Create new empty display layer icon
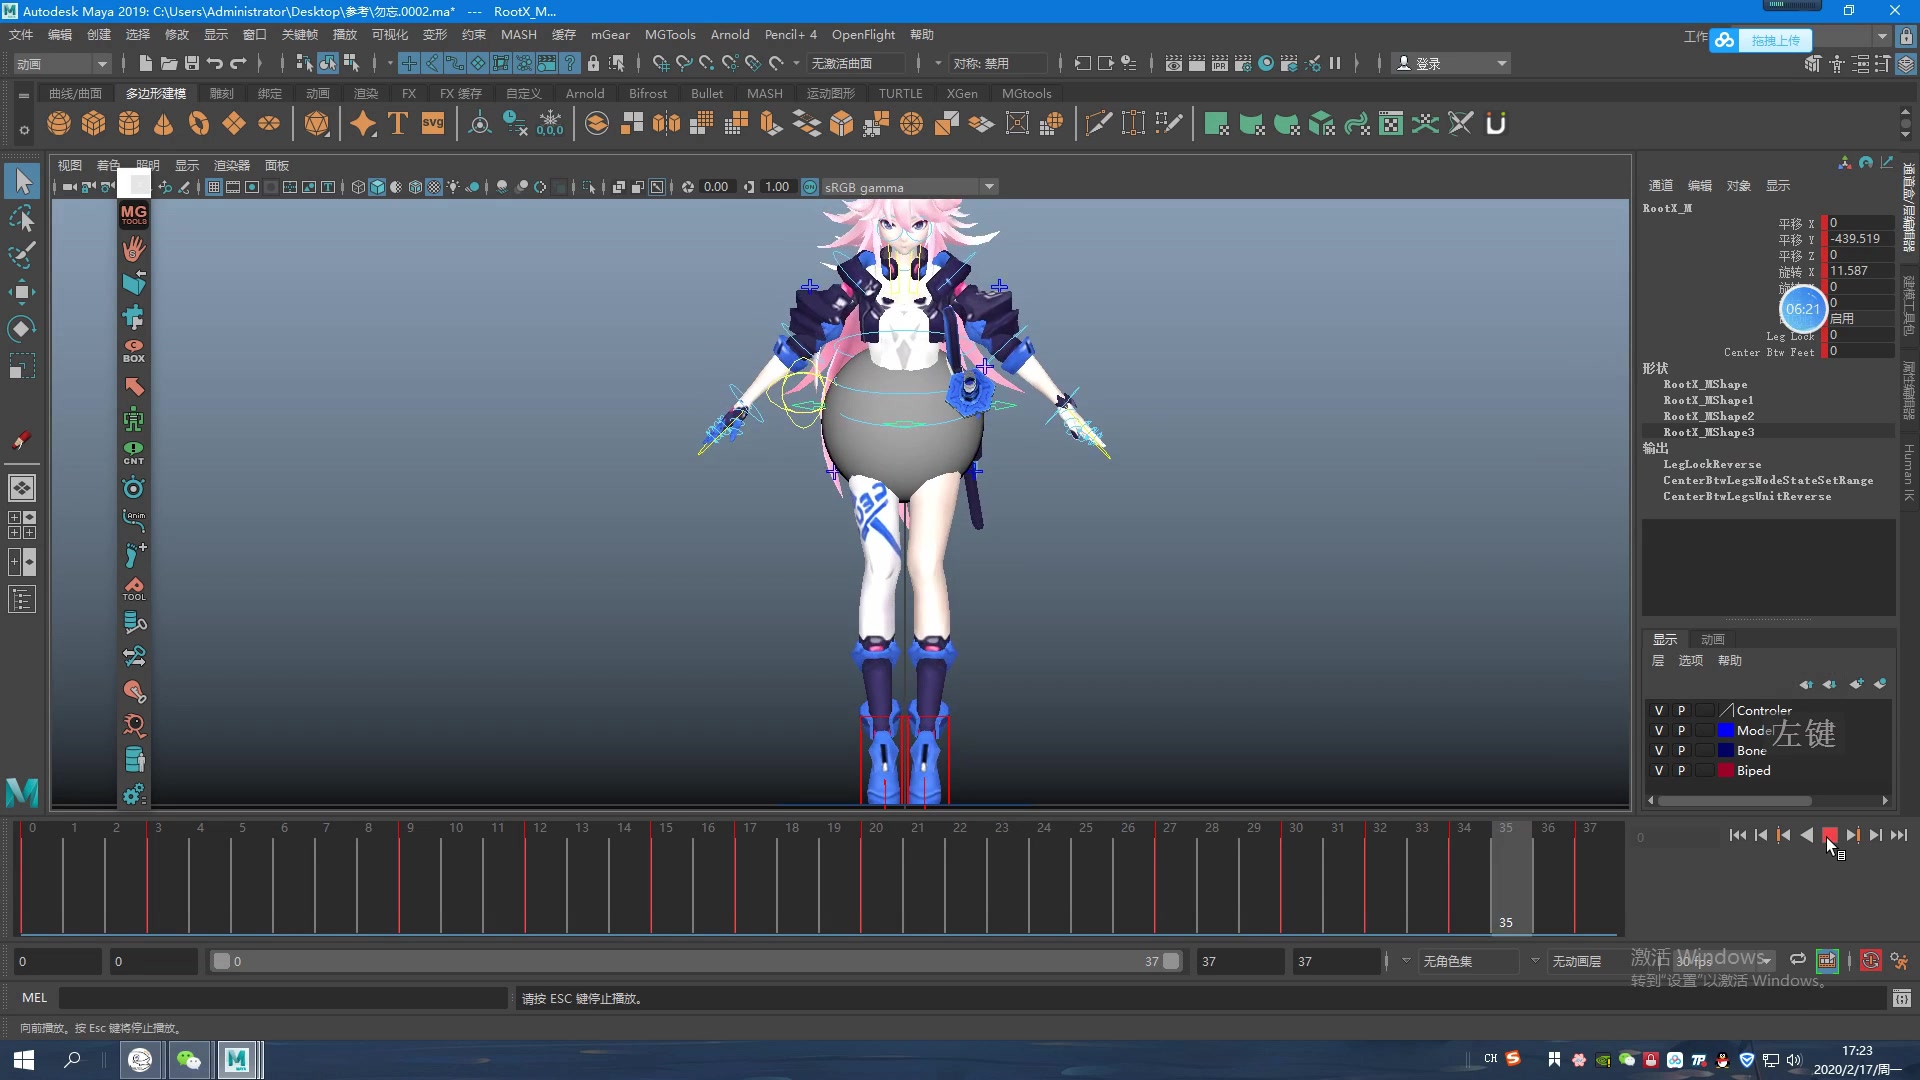1920x1080 pixels. (1856, 684)
